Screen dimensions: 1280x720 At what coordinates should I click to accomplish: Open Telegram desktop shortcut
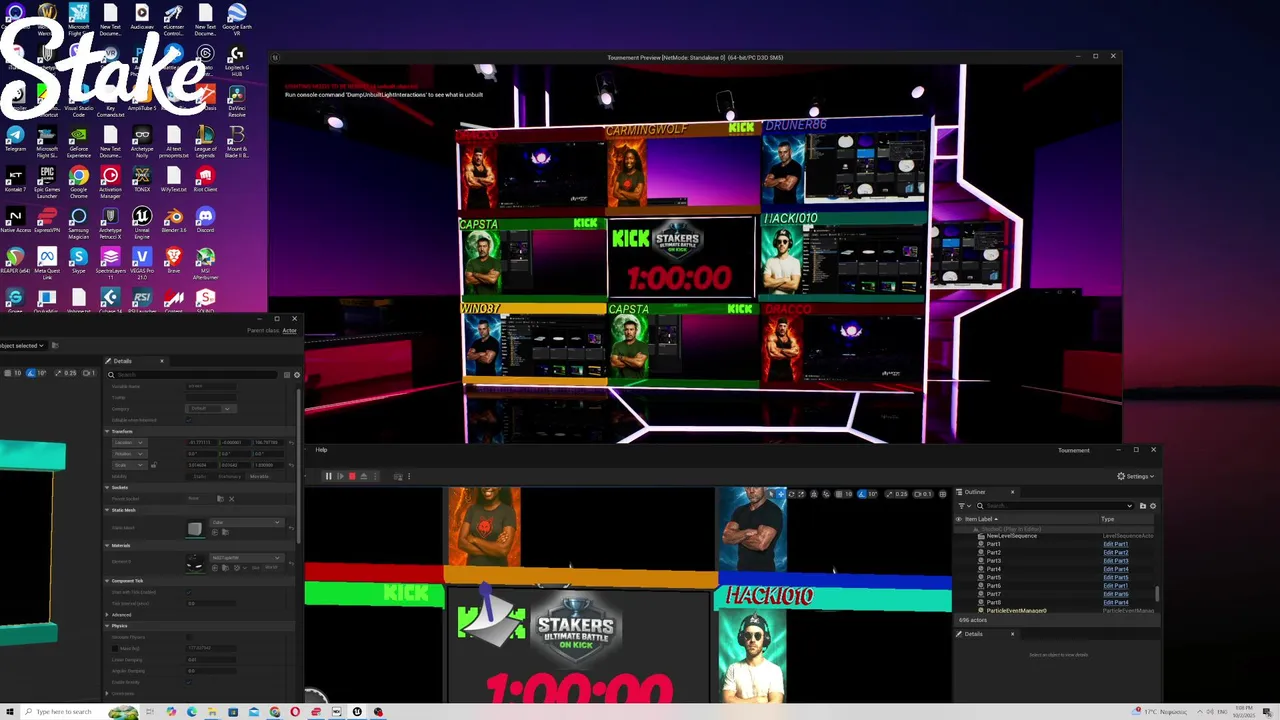point(15,139)
